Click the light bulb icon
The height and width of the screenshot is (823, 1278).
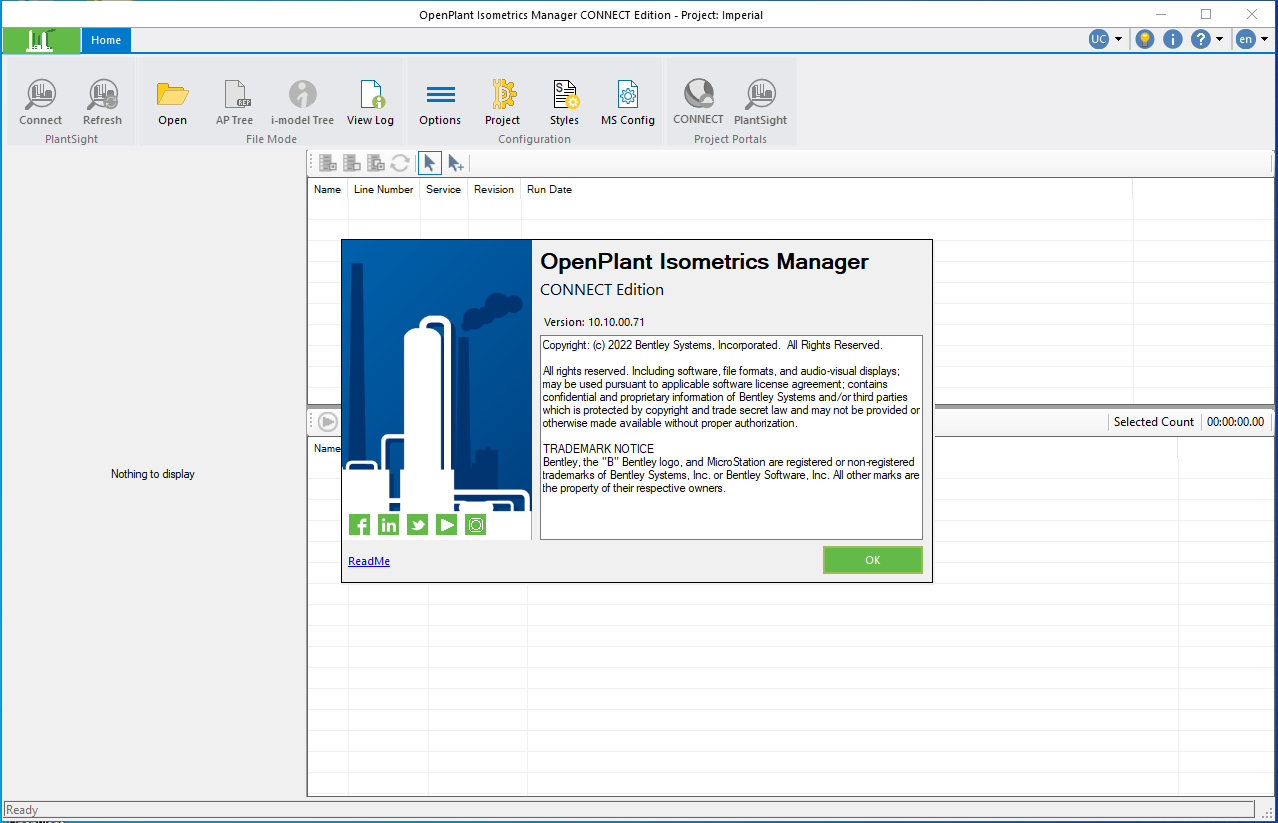point(1145,39)
